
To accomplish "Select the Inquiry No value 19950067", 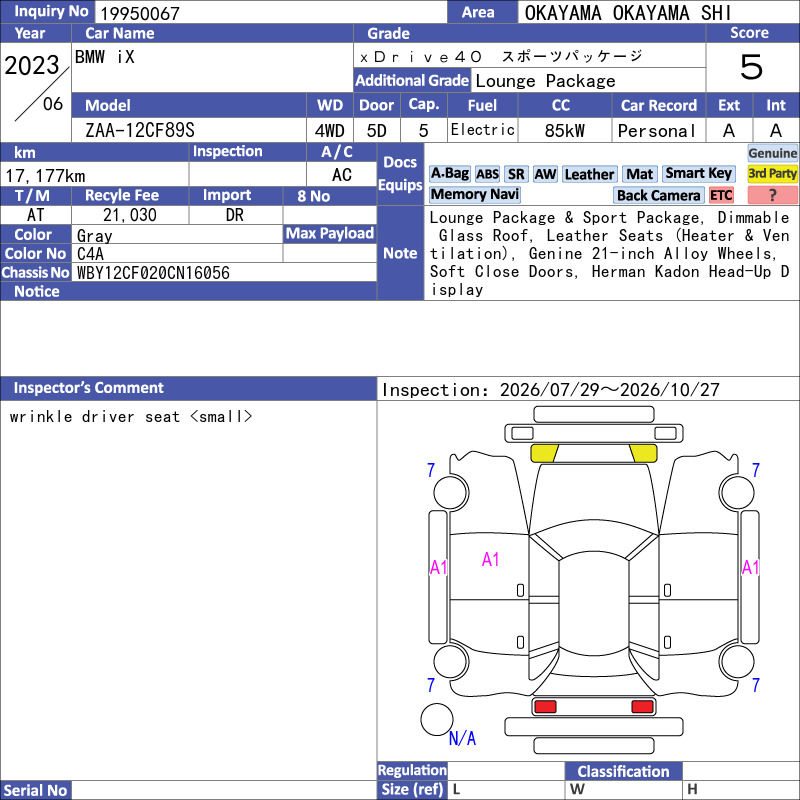I will (x=140, y=13).
